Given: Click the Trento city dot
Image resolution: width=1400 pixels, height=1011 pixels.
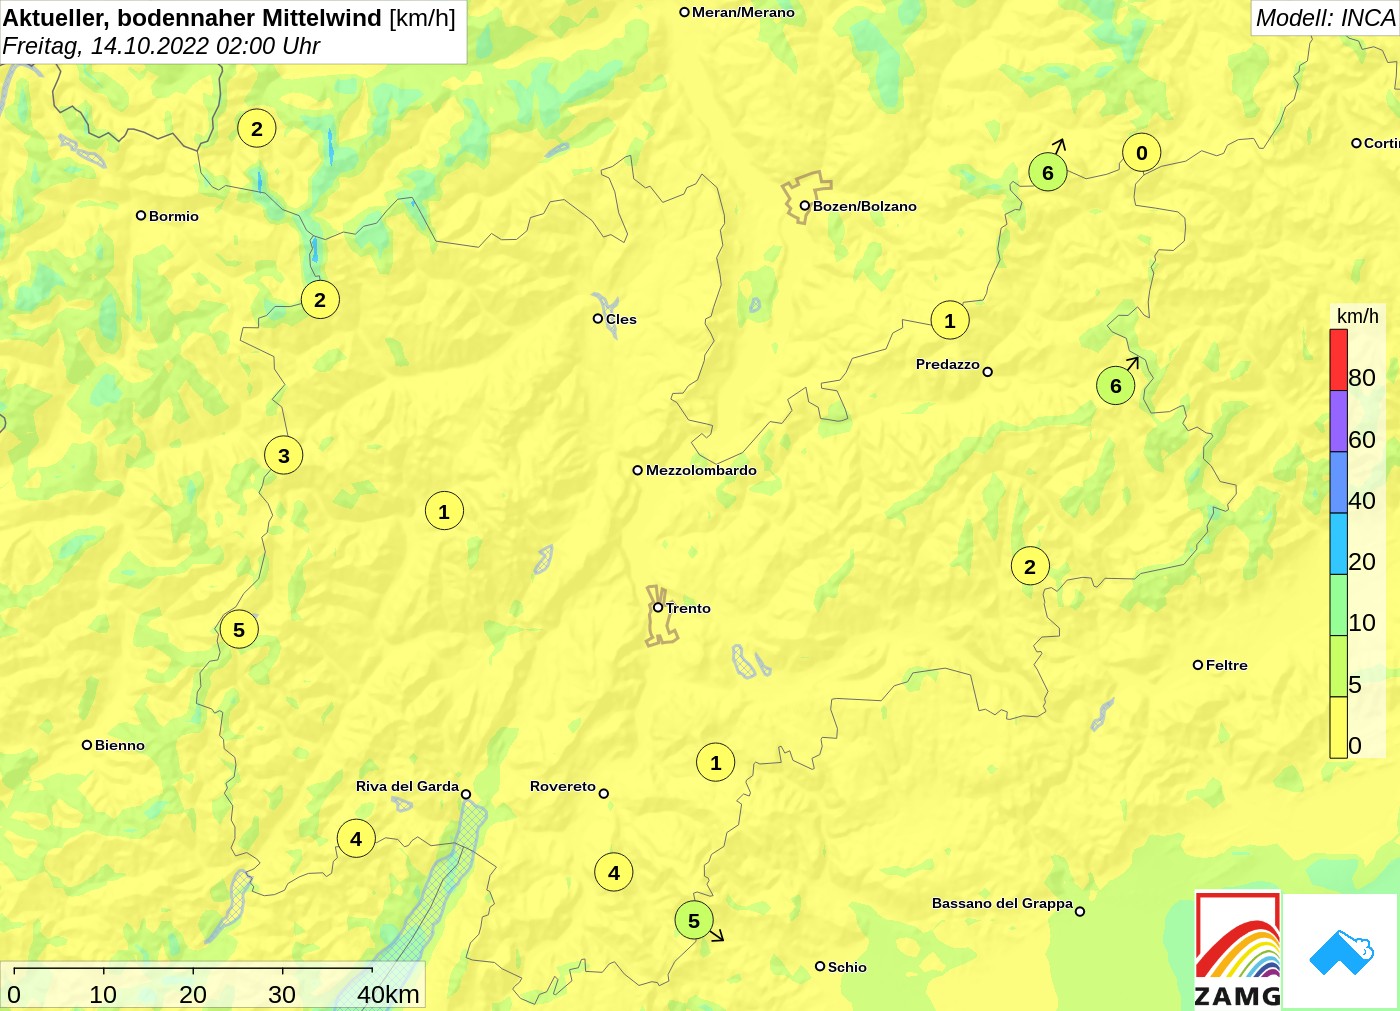Looking at the screenshot, I should (x=658, y=607).
